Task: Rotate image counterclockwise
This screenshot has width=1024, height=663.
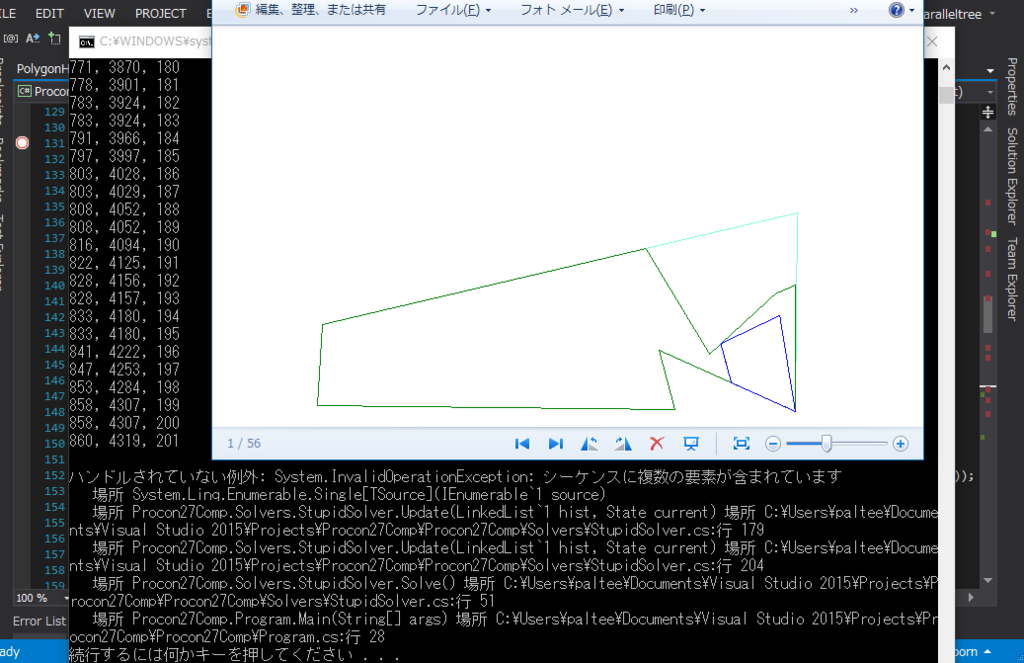Action: pos(590,443)
